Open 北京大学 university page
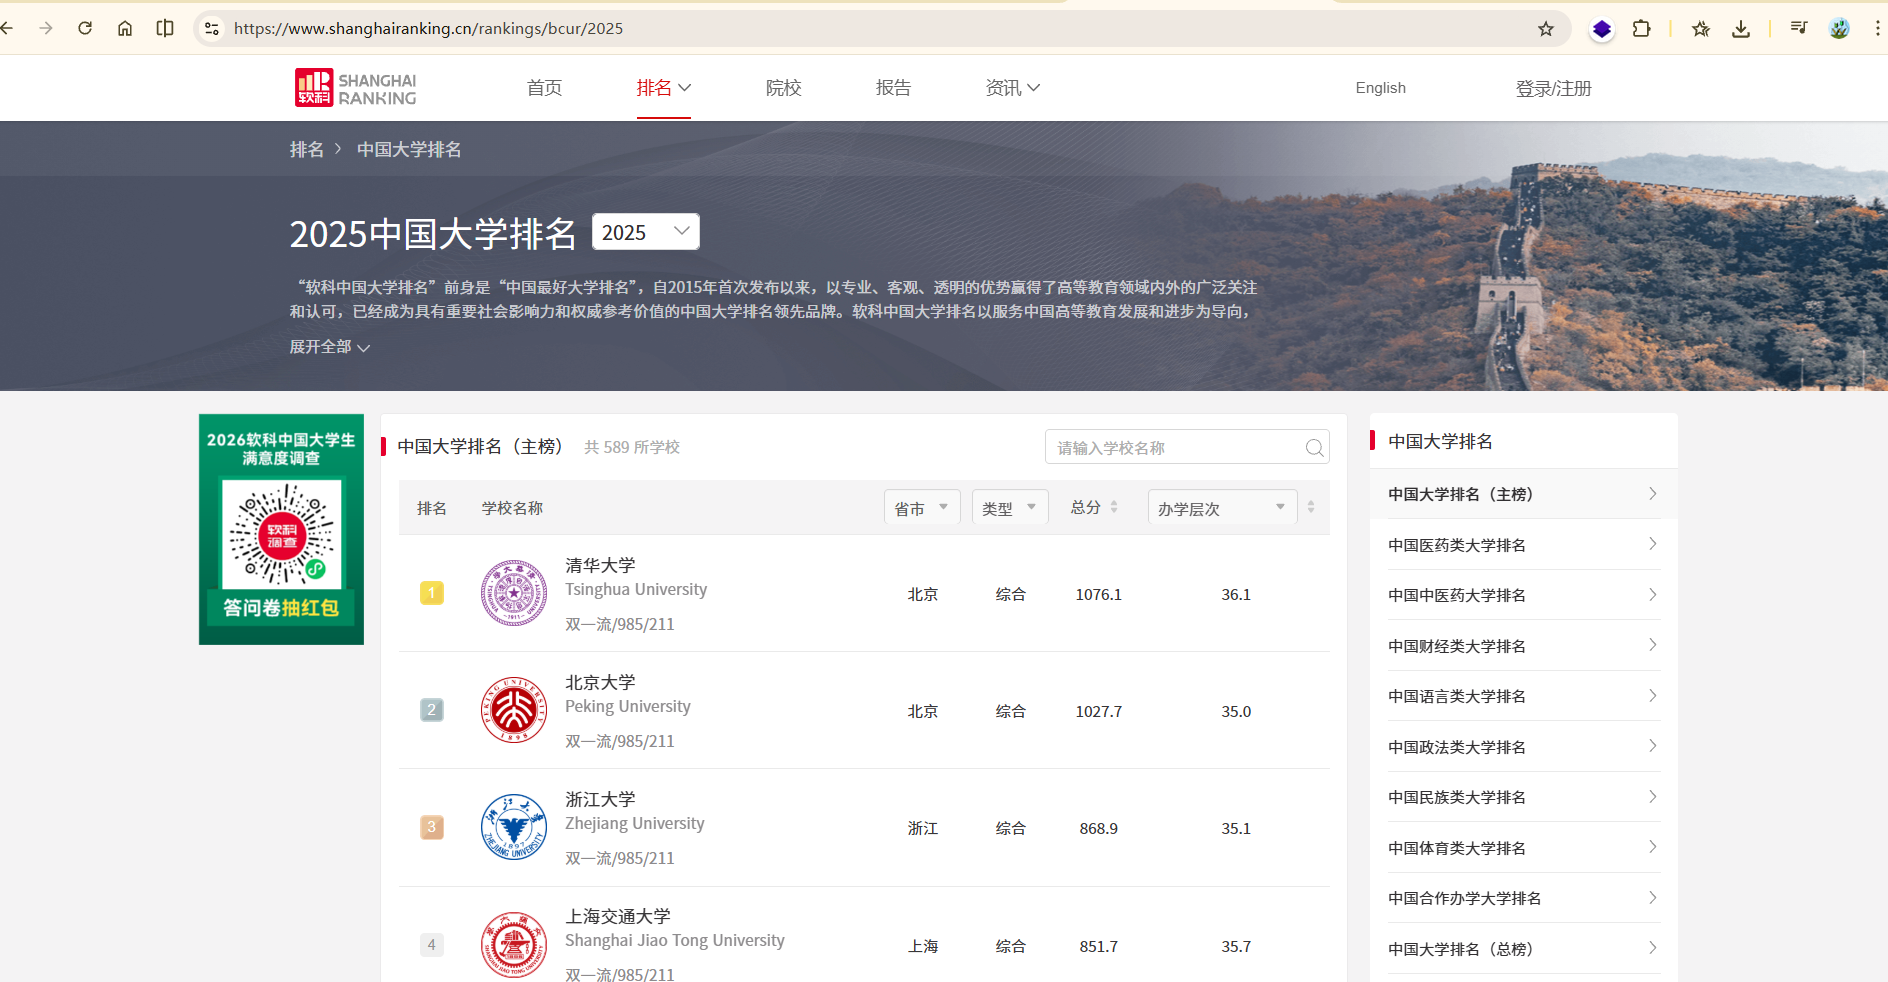This screenshot has height=982, width=1888. click(x=601, y=682)
